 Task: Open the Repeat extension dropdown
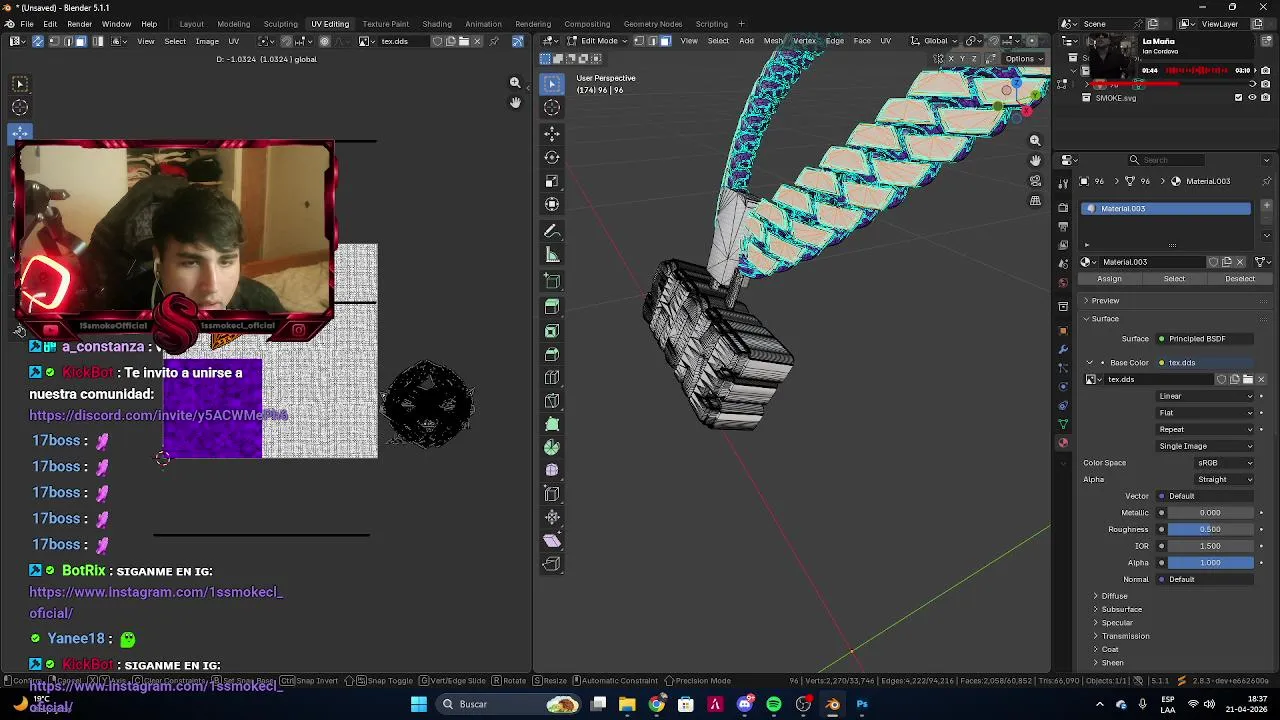(x=1206, y=429)
